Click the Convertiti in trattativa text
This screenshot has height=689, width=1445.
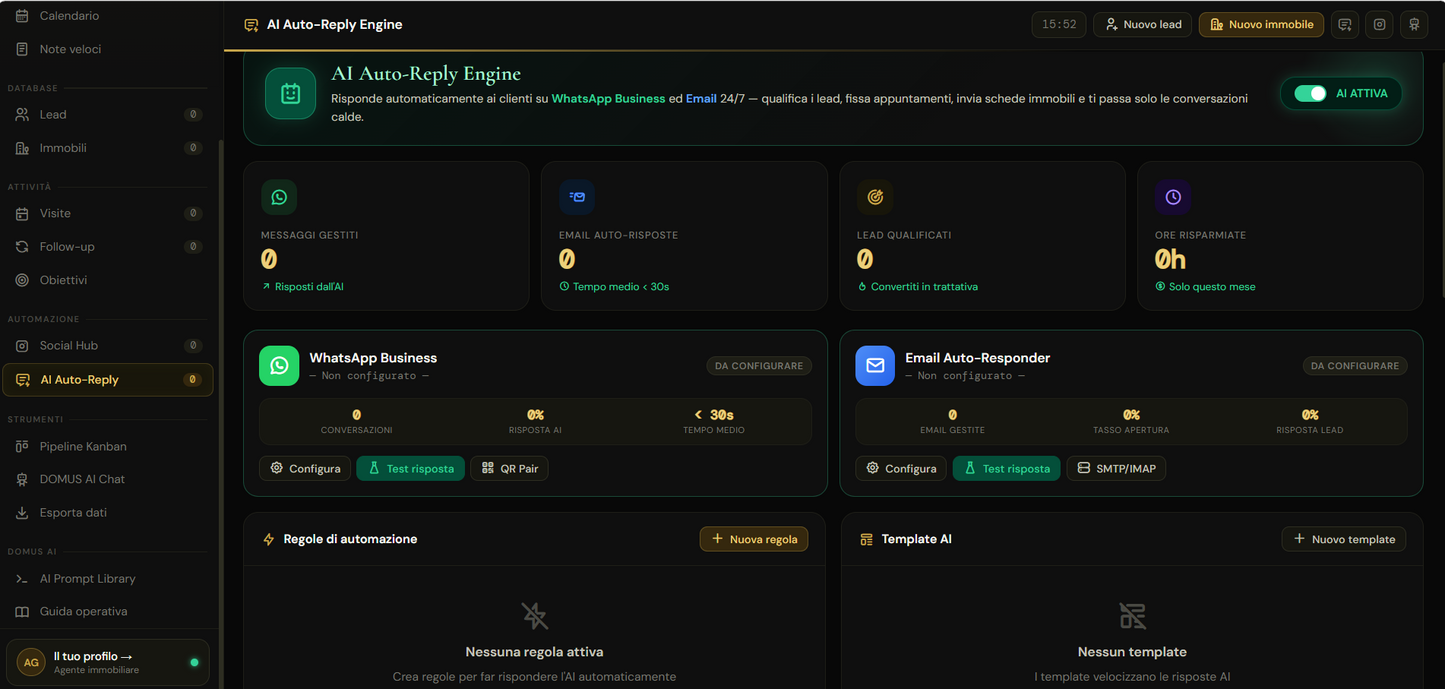tap(924, 287)
